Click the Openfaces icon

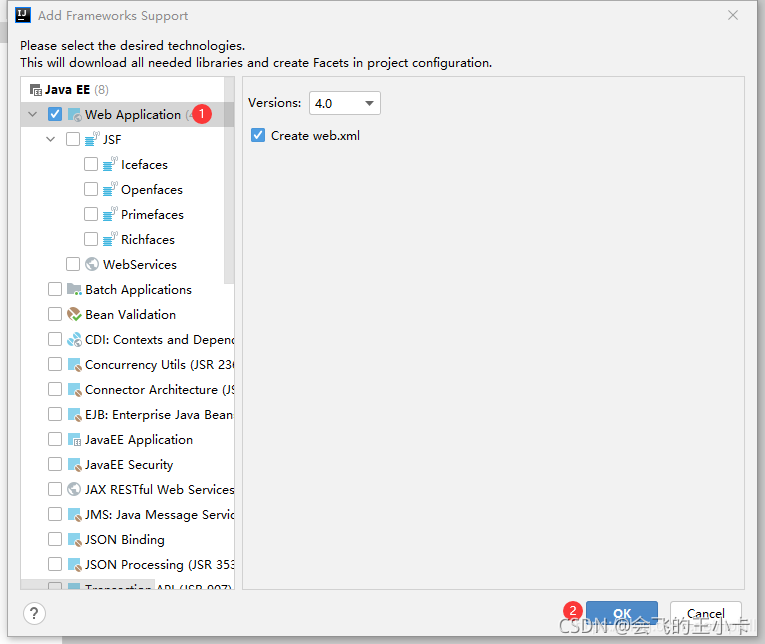pyautogui.click(x=110, y=189)
